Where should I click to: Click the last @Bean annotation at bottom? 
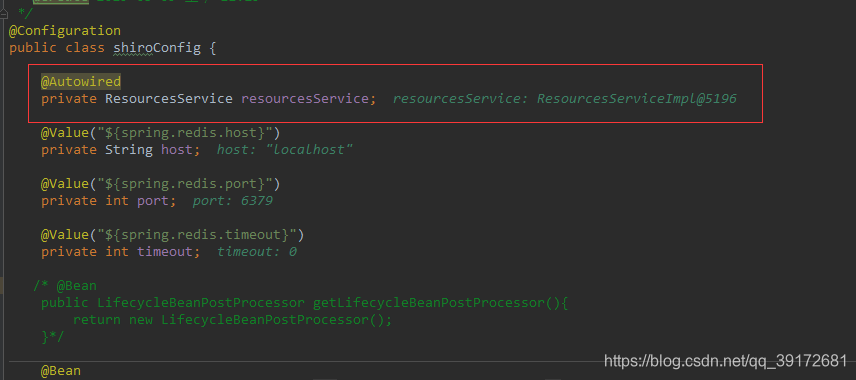61,371
